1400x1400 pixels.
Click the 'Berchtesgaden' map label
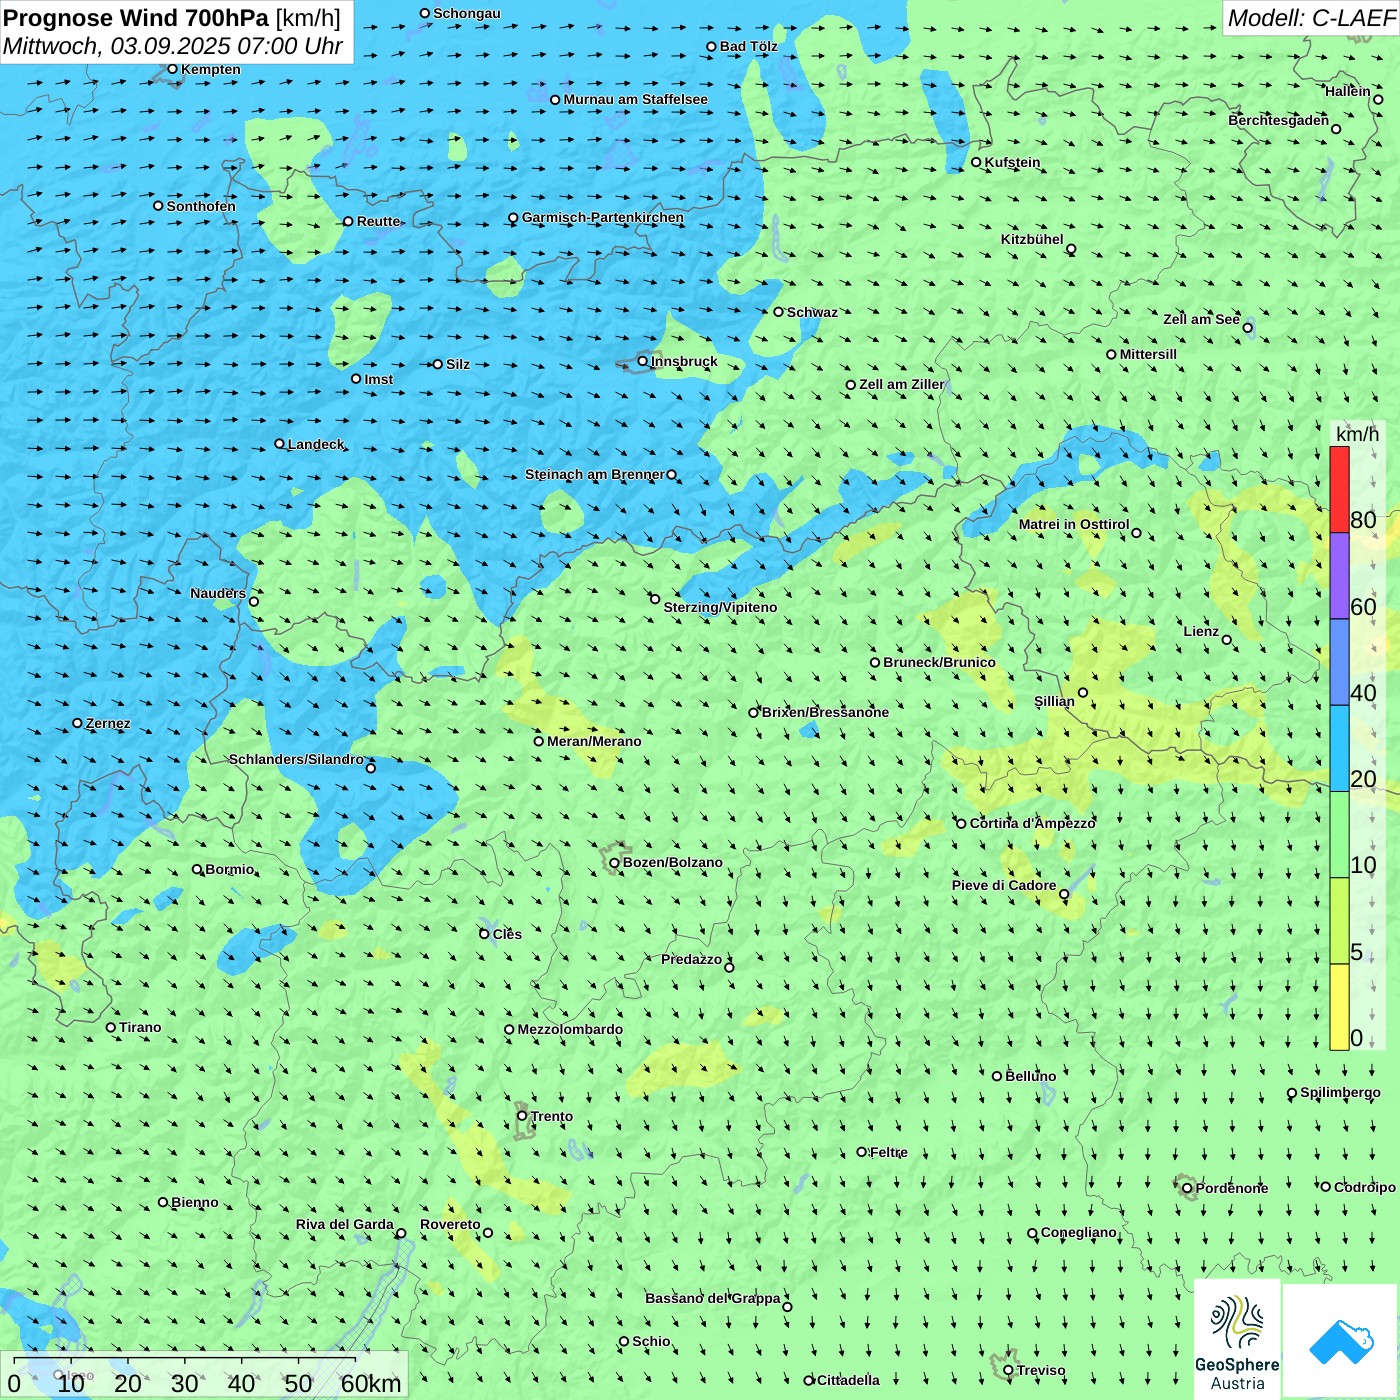point(1279,120)
